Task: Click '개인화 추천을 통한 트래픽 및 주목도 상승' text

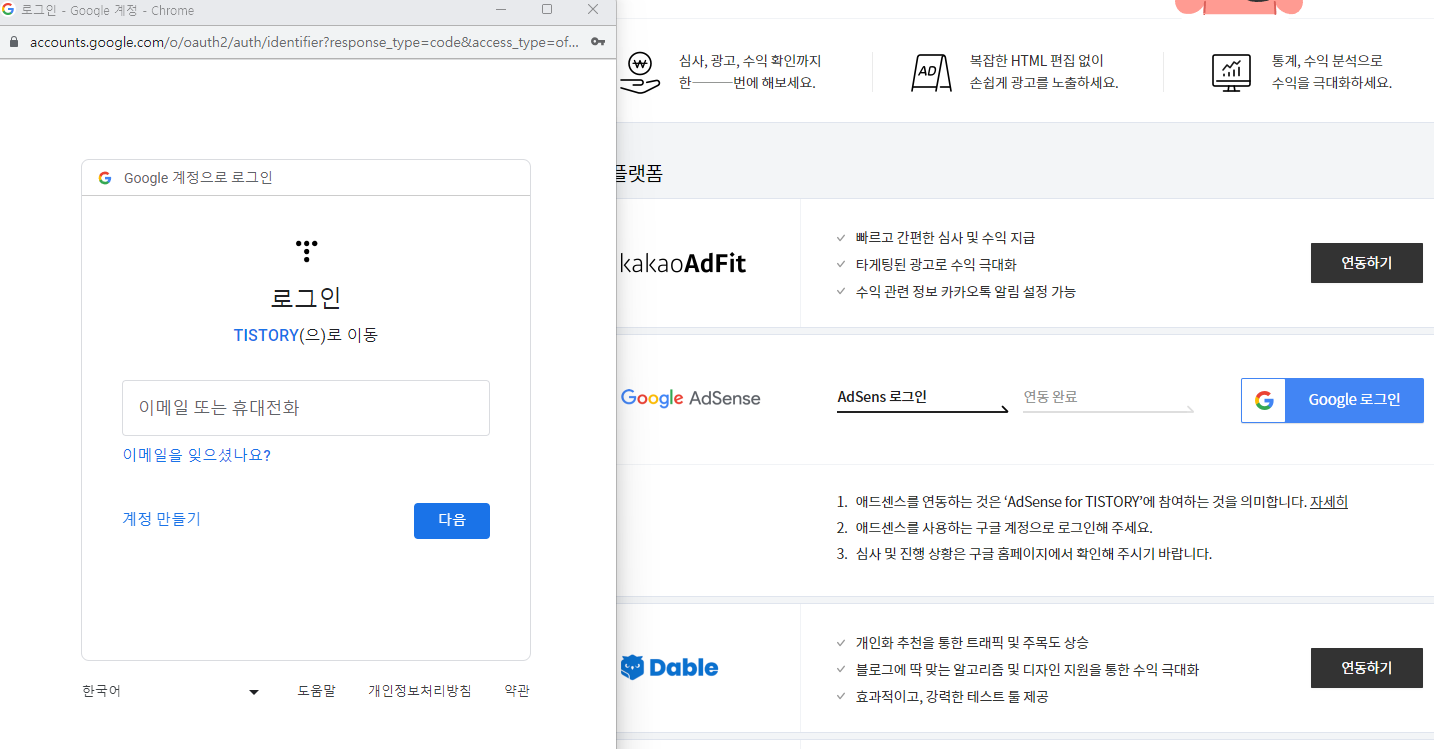Action: pos(972,642)
